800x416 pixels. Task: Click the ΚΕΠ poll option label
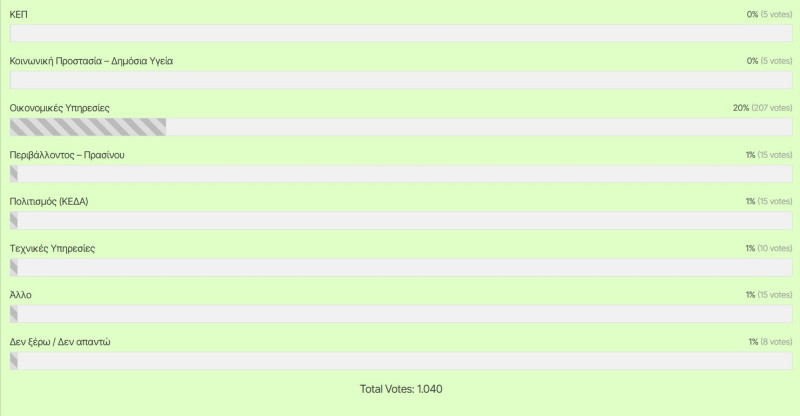[18, 14]
